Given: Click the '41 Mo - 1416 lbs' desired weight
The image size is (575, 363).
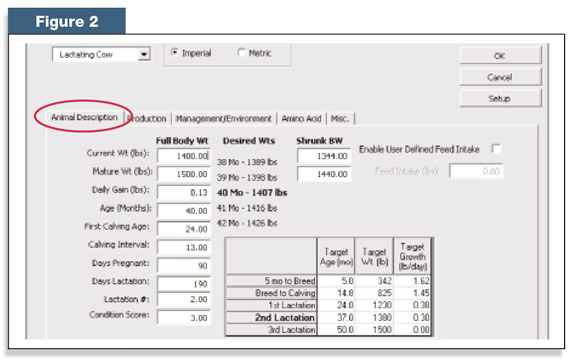Looking at the screenshot, I should point(247,208).
